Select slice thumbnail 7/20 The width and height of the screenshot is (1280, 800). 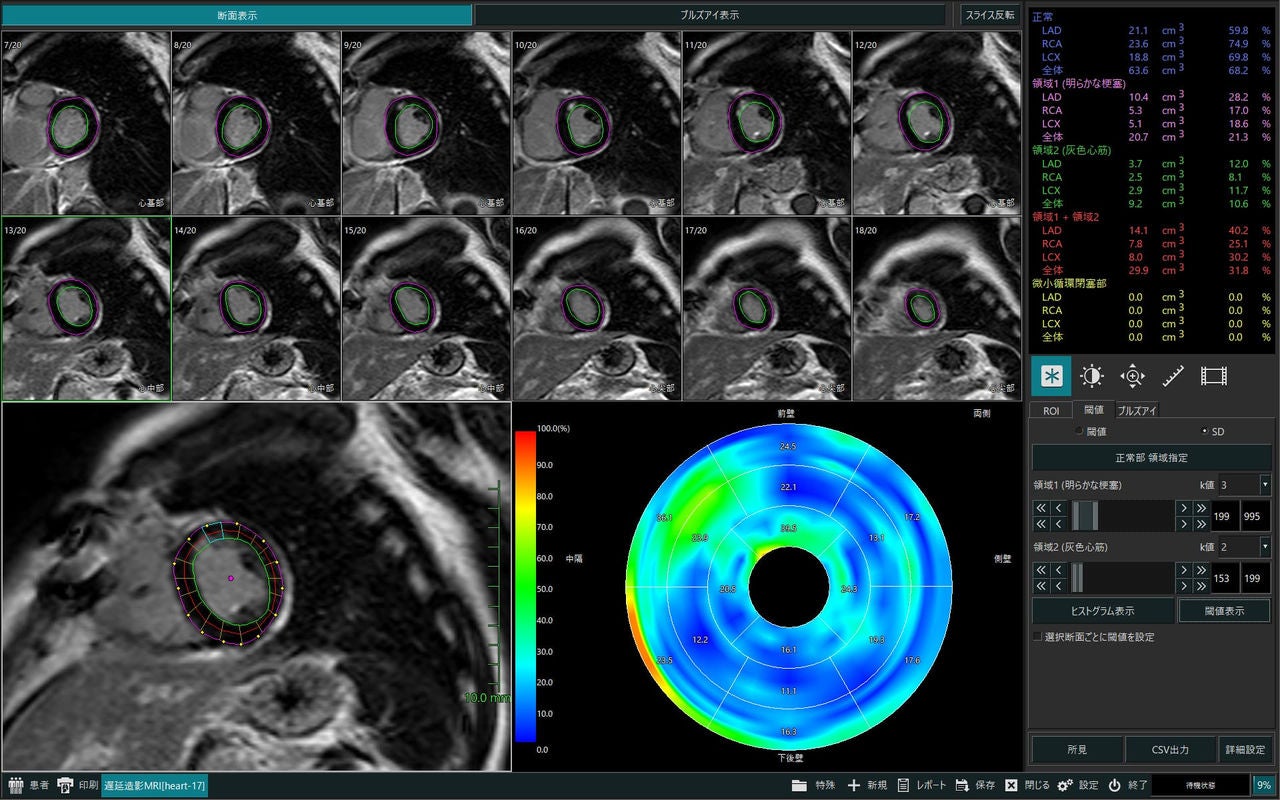click(86, 123)
